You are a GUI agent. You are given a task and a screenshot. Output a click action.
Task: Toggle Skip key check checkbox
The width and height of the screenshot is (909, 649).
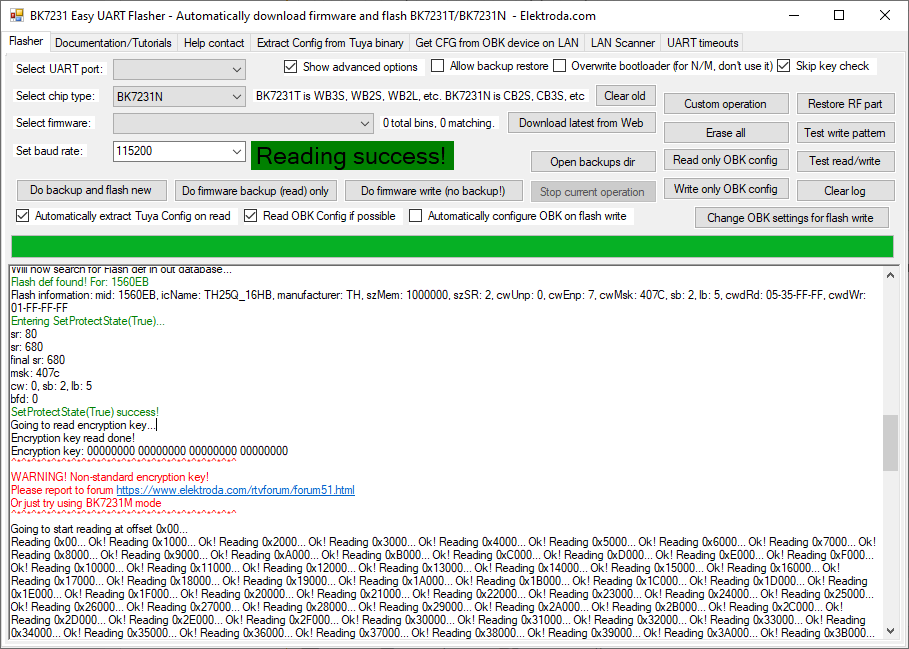(x=784, y=65)
